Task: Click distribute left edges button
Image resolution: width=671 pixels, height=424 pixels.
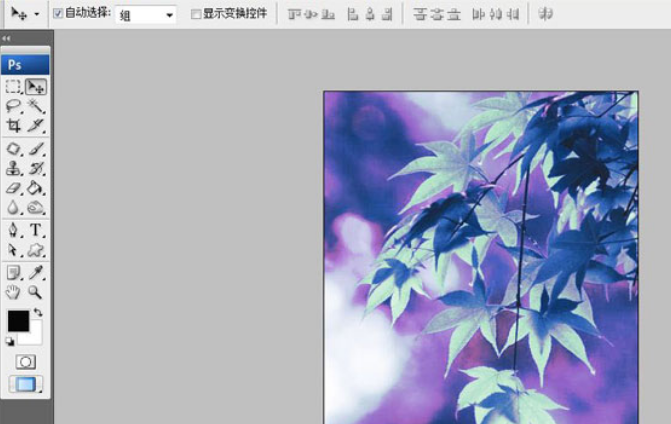Action: (478, 15)
